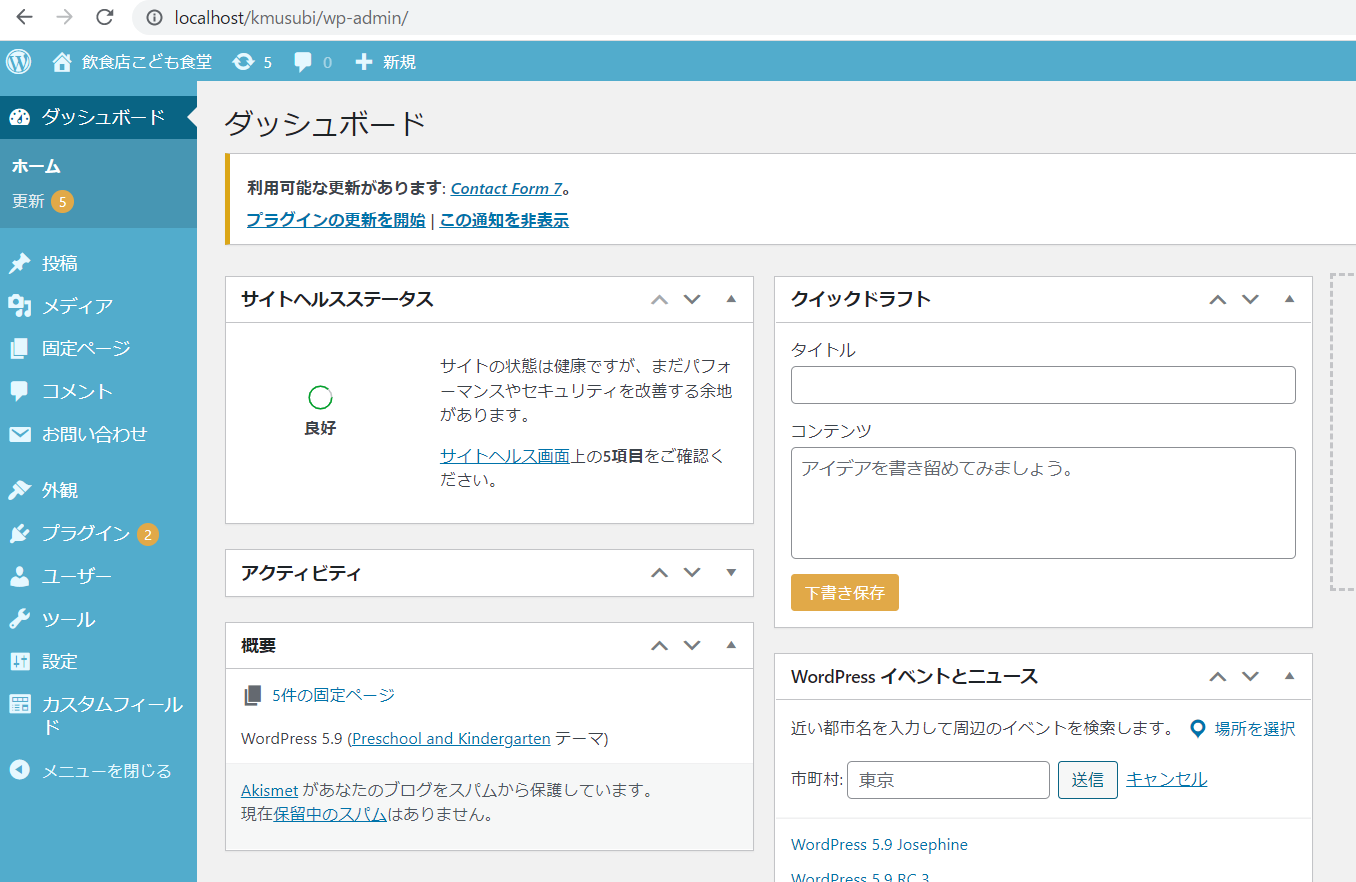The height and width of the screenshot is (882, 1356).
Task: Open the updates icon in admin bar
Action: (243, 62)
